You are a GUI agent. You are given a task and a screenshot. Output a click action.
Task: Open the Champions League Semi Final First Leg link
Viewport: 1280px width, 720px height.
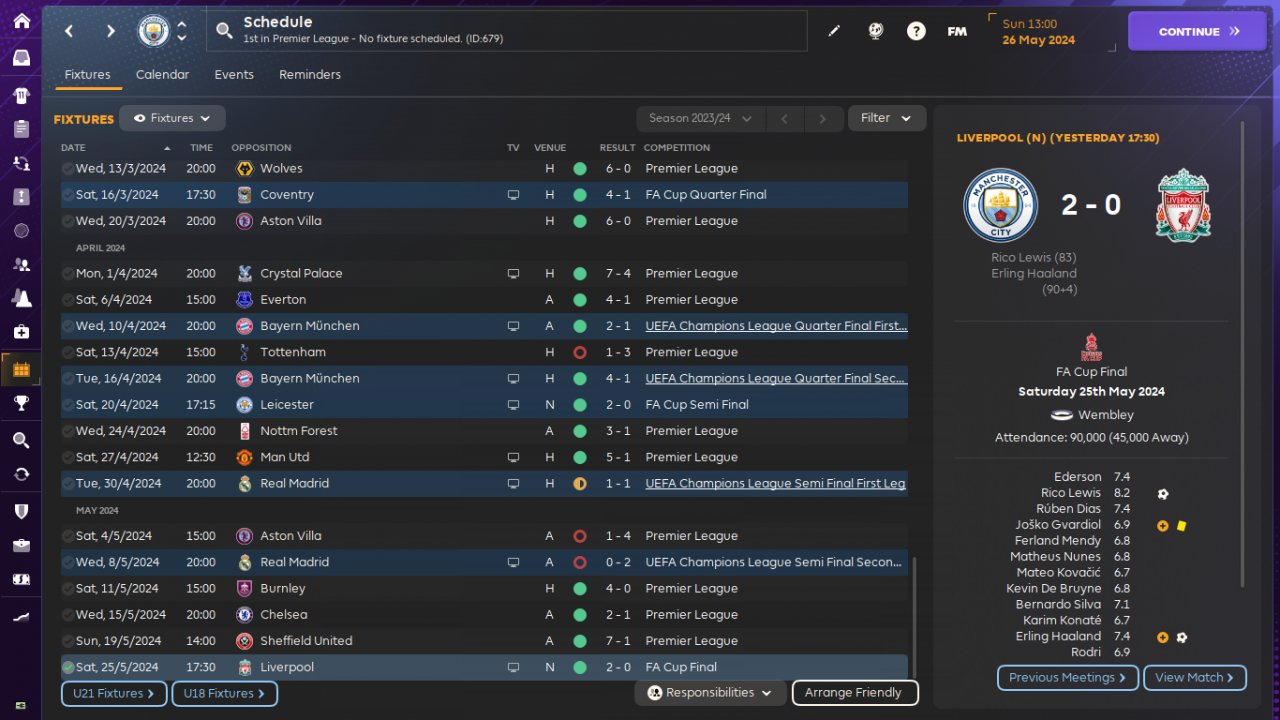pos(775,484)
